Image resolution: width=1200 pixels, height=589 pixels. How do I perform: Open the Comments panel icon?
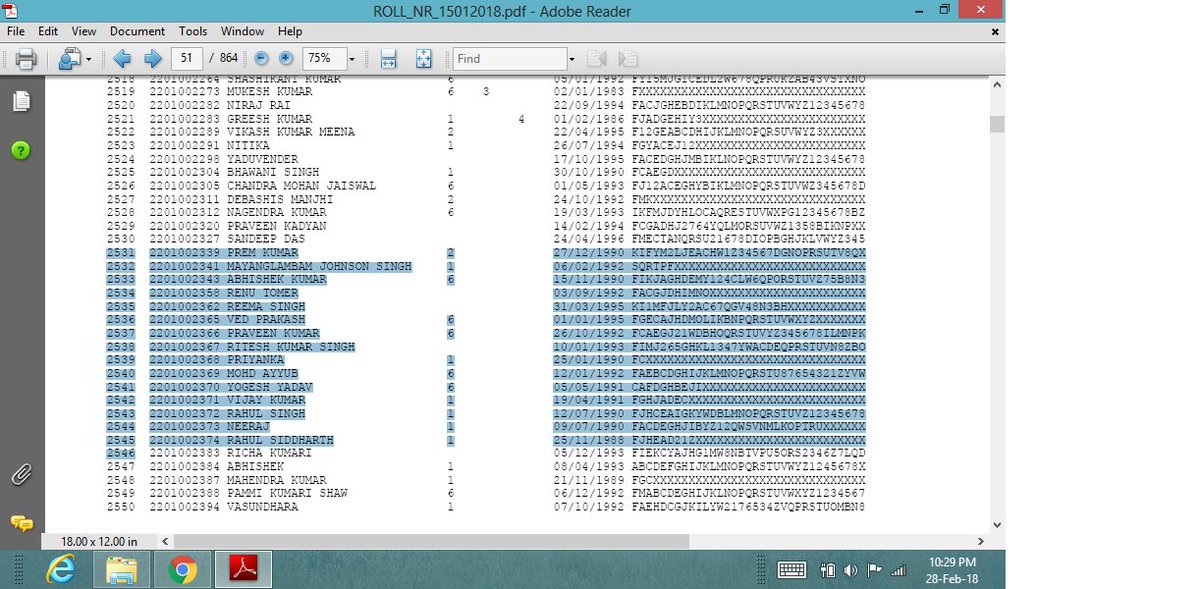[21, 523]
